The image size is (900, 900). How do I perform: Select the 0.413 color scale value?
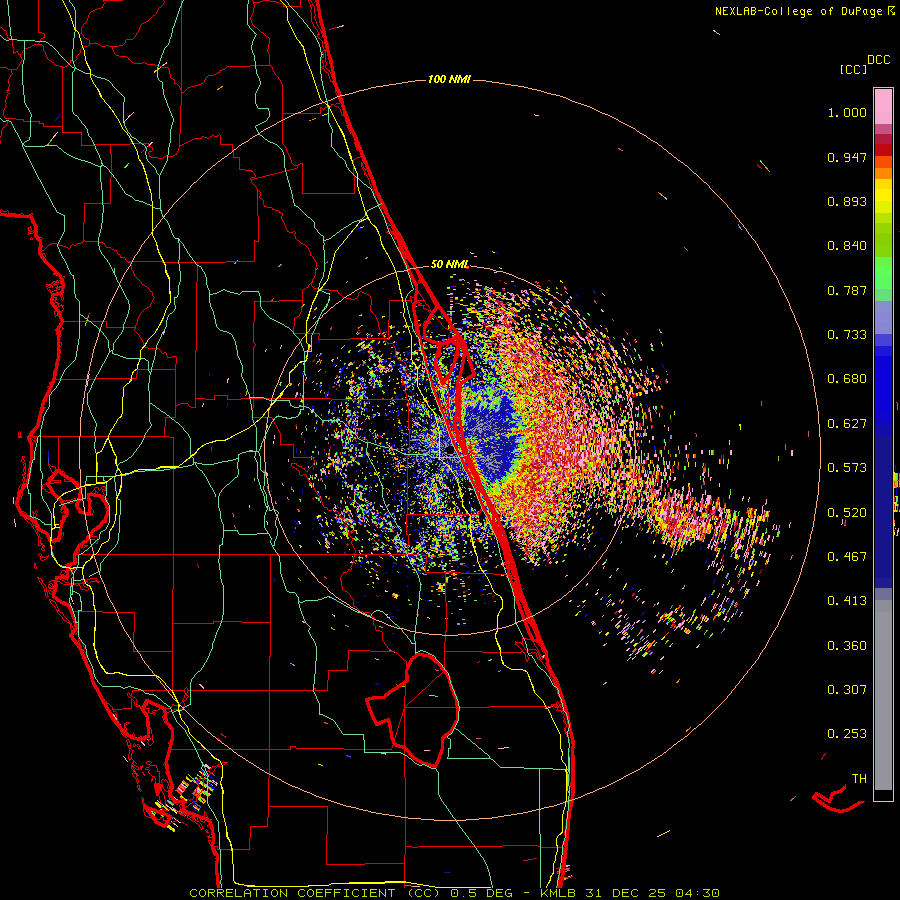pos(847,601)
